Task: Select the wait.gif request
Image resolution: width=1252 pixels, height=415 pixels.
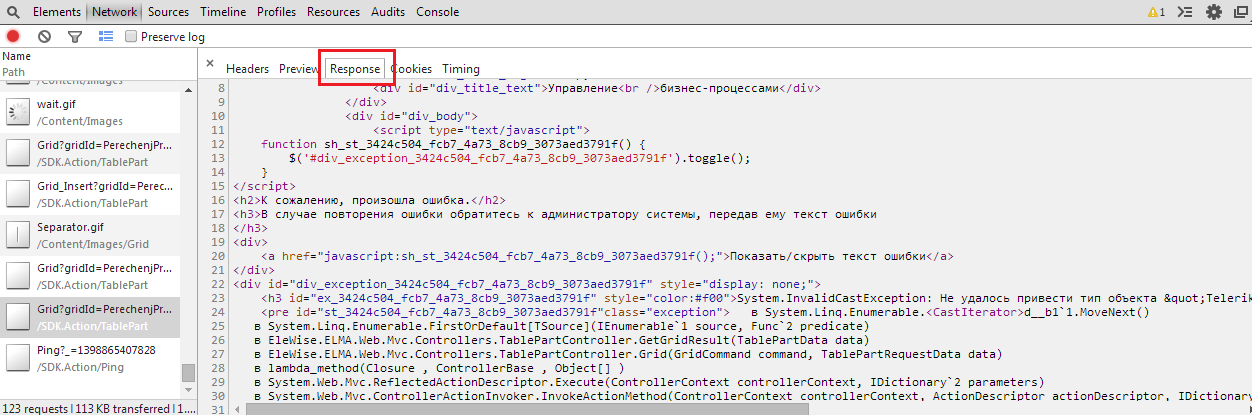Action: [x=90, y=111]
